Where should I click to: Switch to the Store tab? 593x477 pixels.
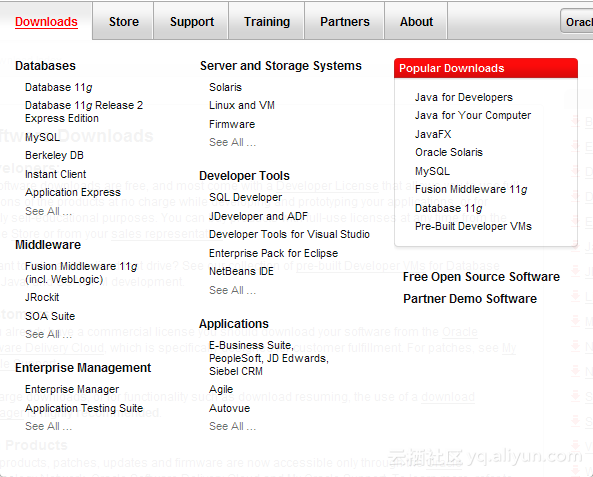click(124, 22)
